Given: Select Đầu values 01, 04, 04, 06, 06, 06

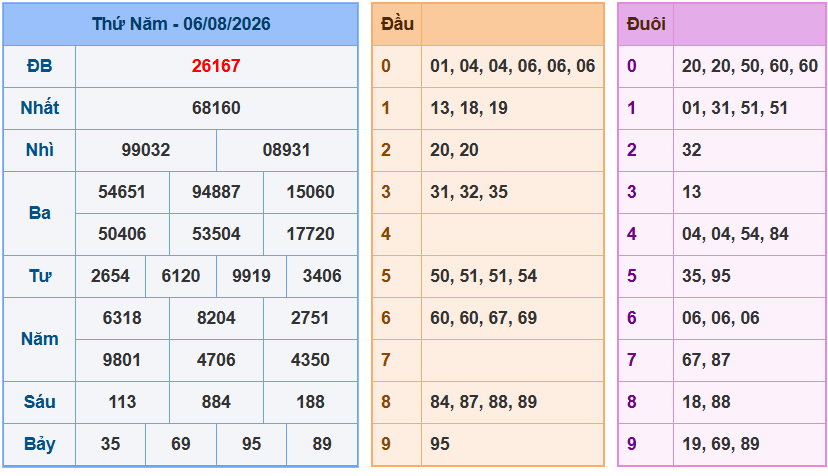Looking at the screenshot, I should click(x=513, y=66).
